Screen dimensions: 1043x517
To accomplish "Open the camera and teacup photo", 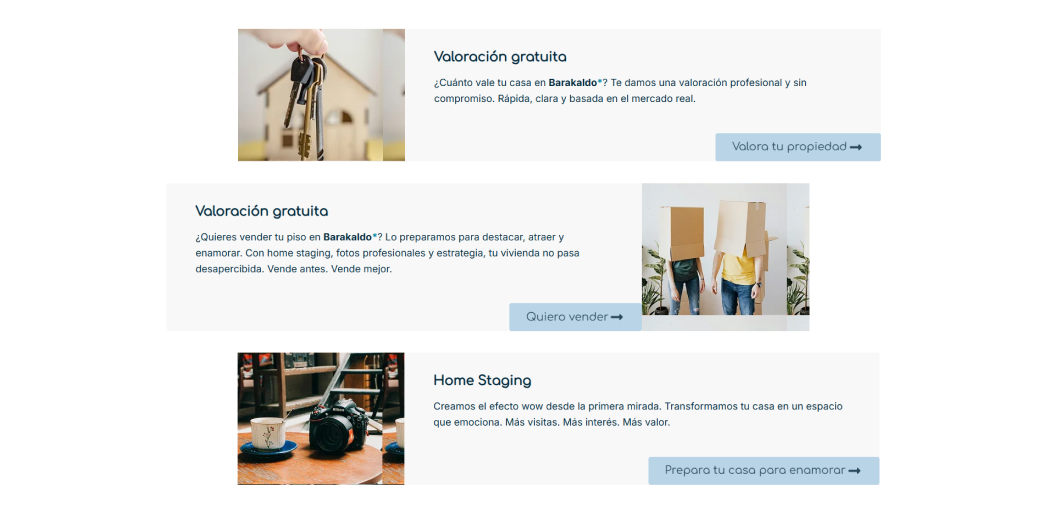I will click(x=310, y=419).
